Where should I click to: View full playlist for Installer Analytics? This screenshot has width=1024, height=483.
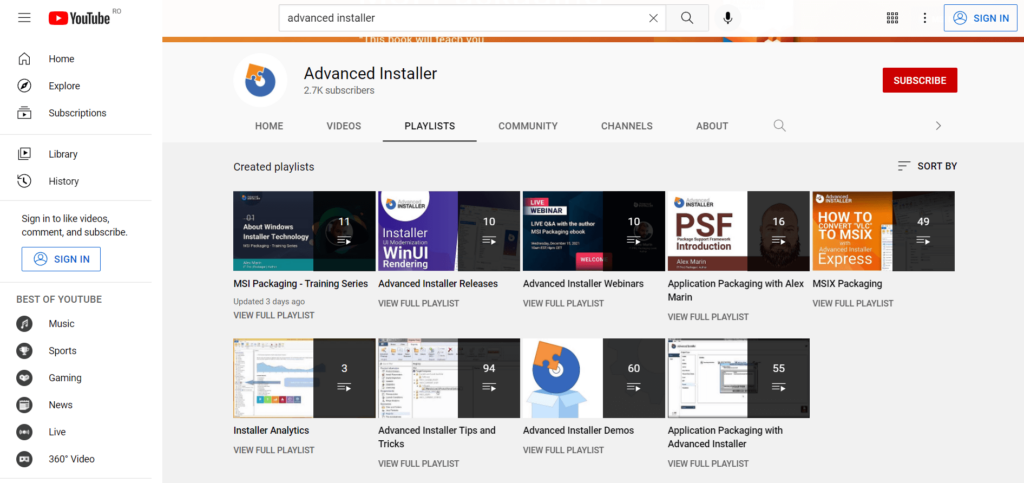click(x=274, y=450)
